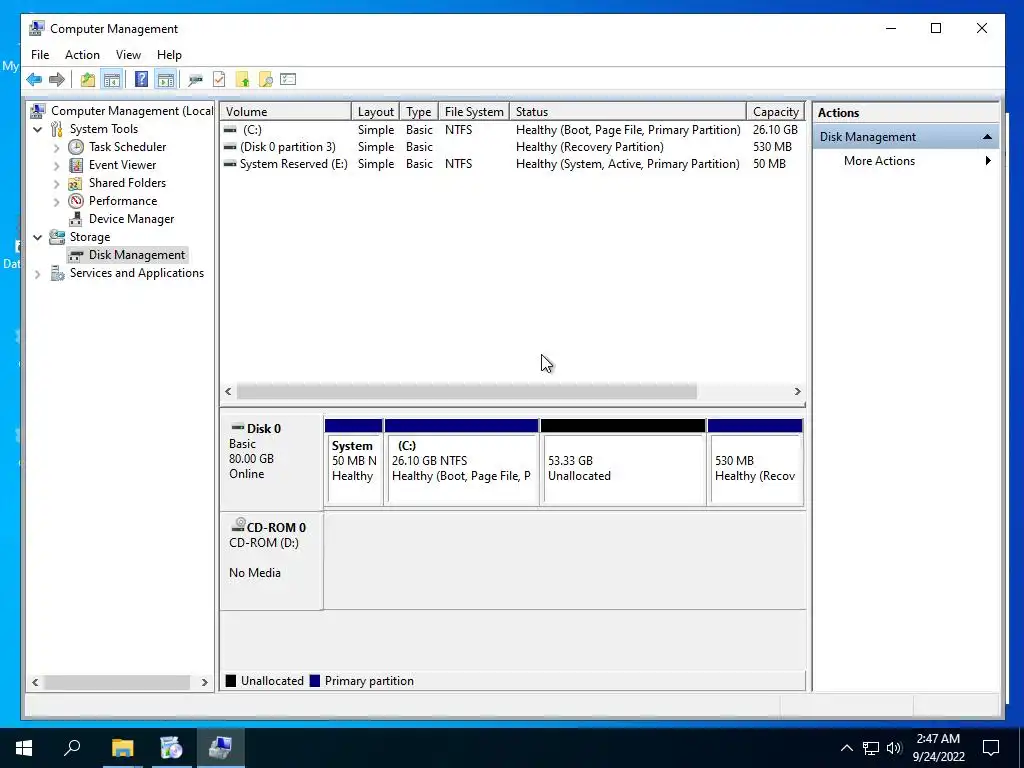Collapse the Storage node

[x=37, y=237]
